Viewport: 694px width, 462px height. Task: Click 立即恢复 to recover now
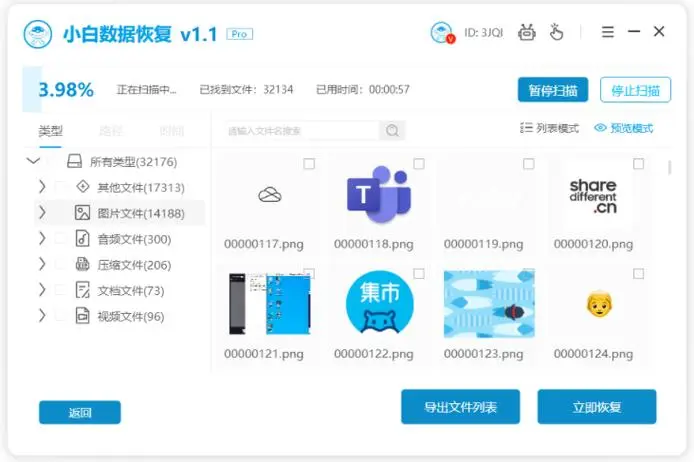tap(597, 407)
